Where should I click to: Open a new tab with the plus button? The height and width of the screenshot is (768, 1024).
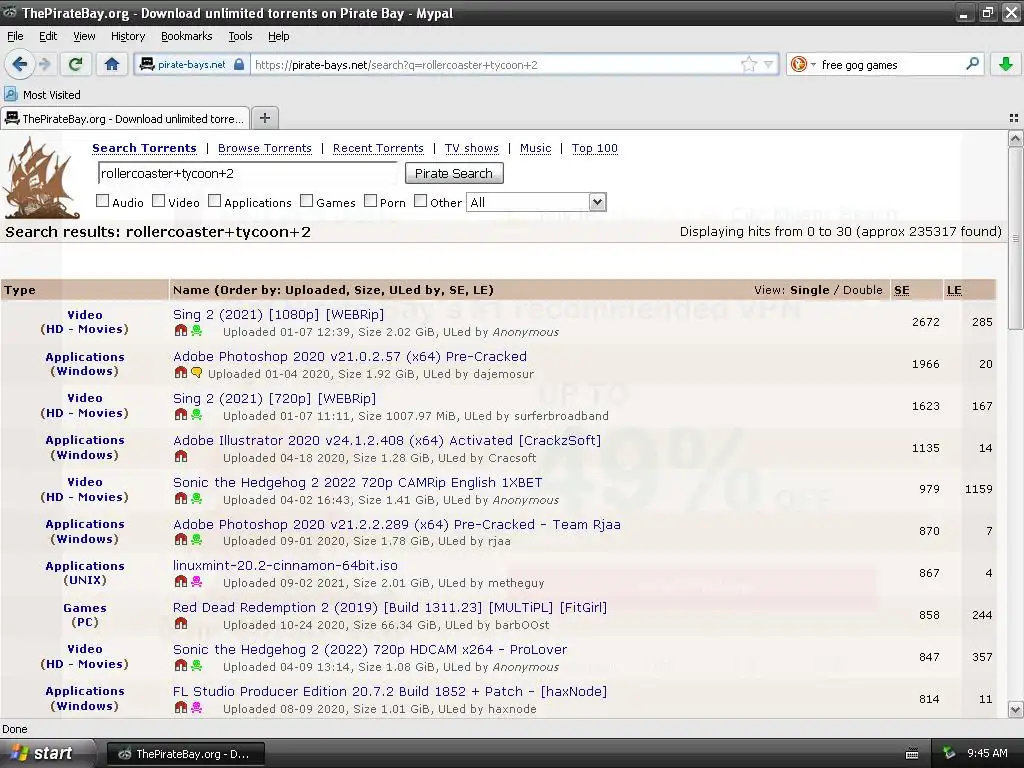264,118
